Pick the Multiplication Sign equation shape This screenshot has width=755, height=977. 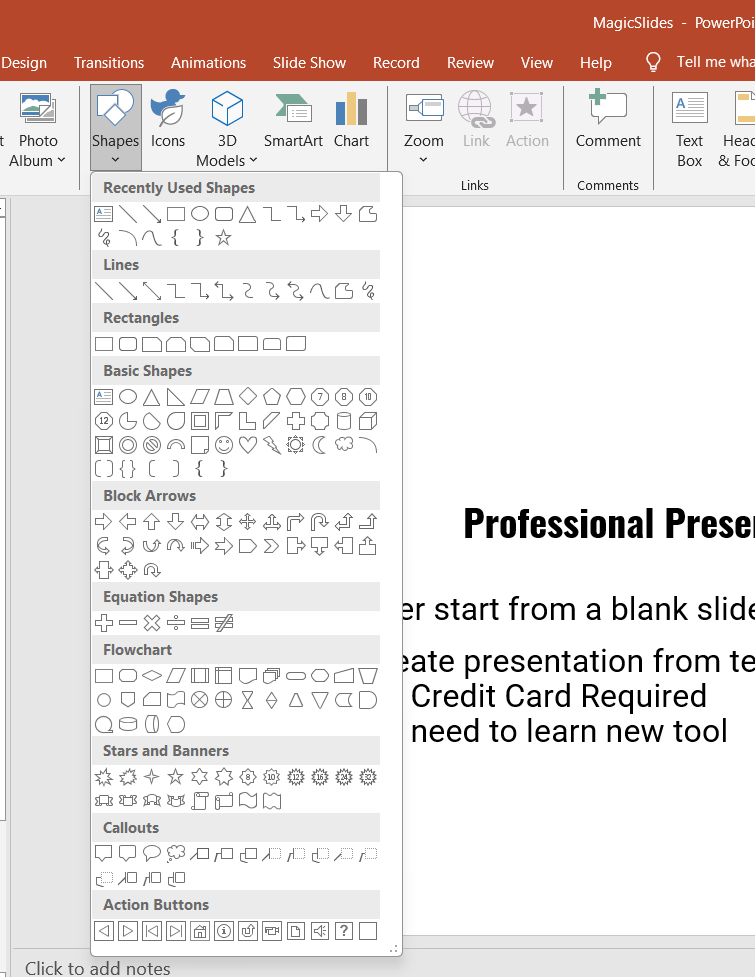(151, 622)
